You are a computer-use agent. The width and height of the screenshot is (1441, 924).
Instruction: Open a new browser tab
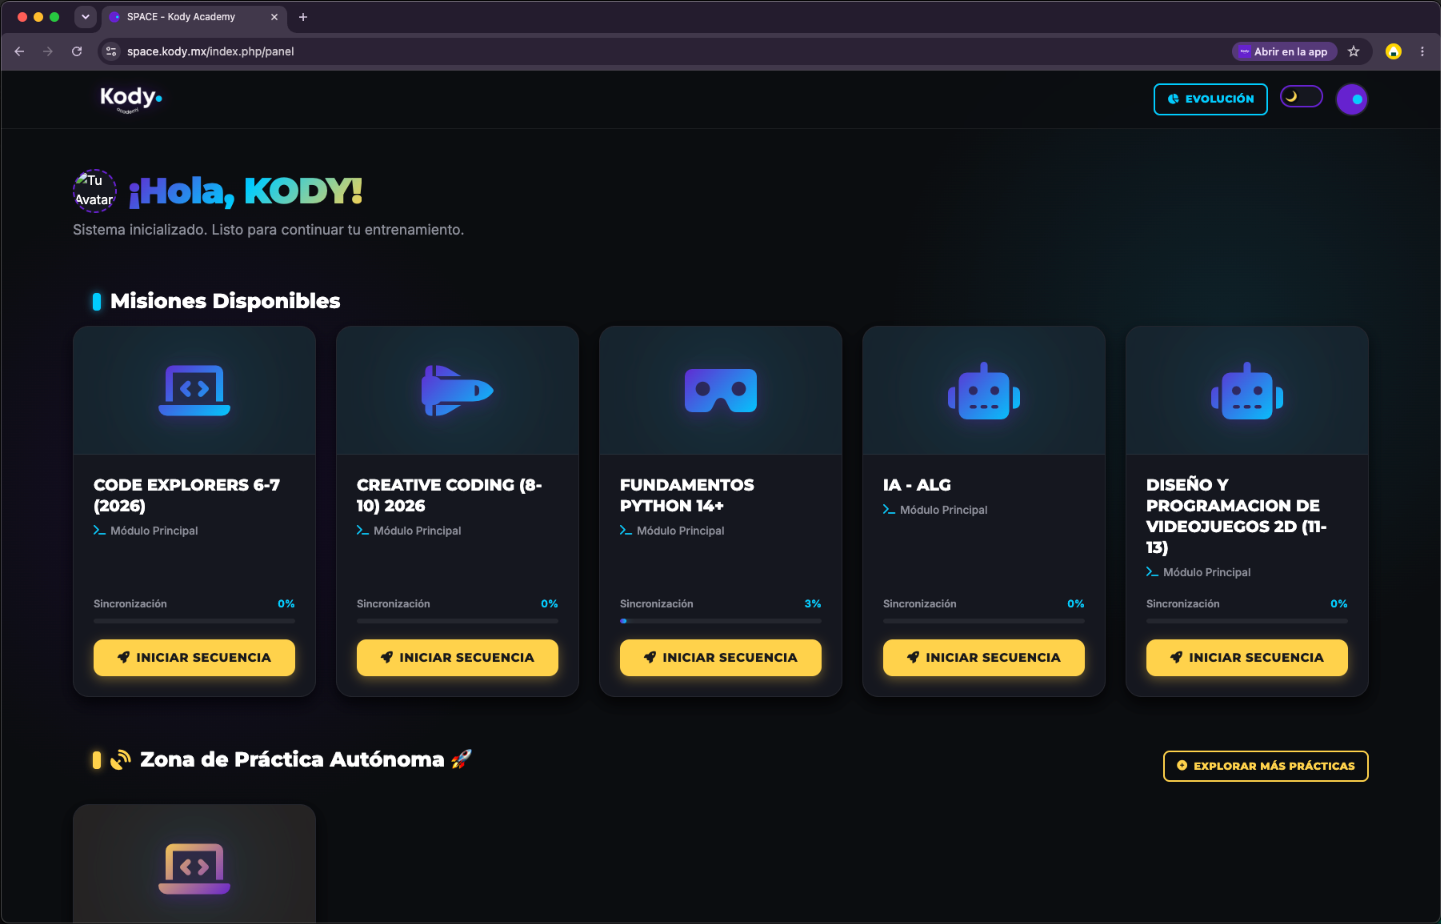pyautogui.click(x=303, y=17)
